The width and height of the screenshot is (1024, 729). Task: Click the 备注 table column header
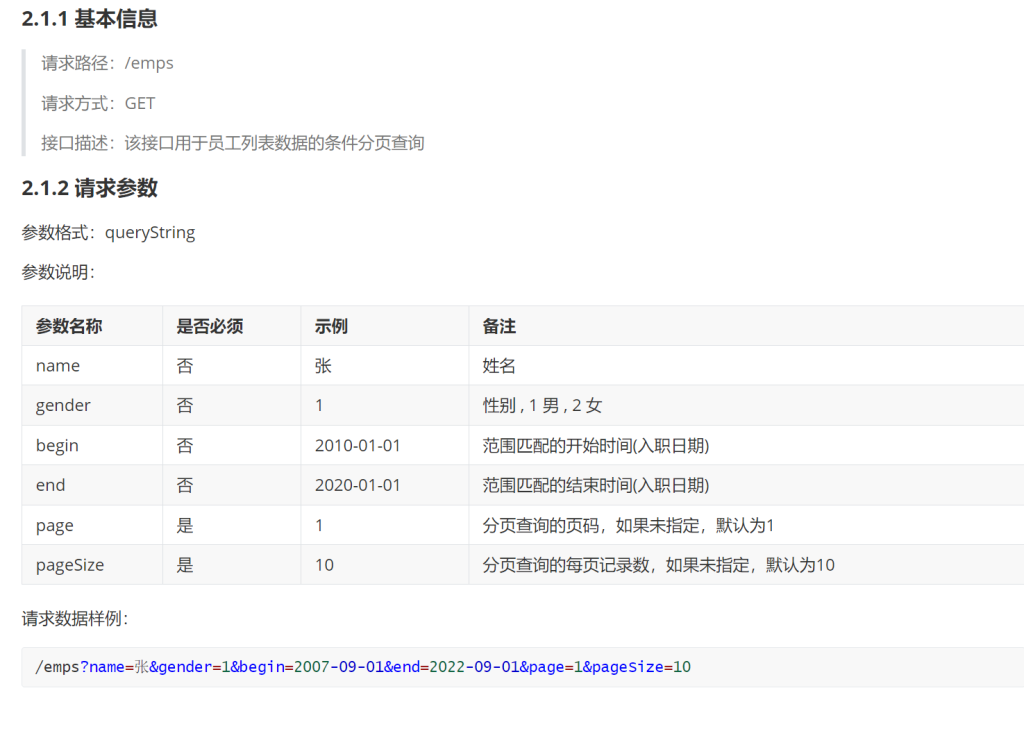(x=499, y=326)
